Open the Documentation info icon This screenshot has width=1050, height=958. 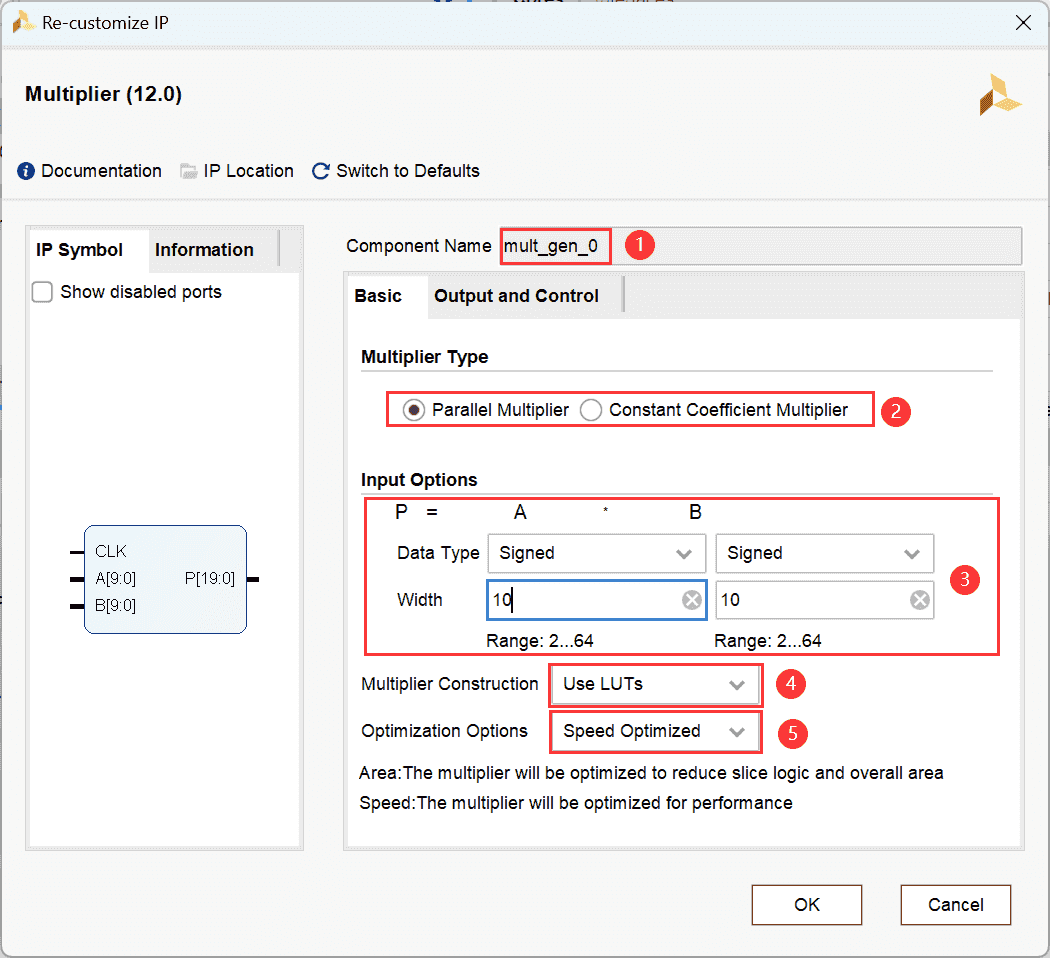pyautogui.click(x=26, y=171)
